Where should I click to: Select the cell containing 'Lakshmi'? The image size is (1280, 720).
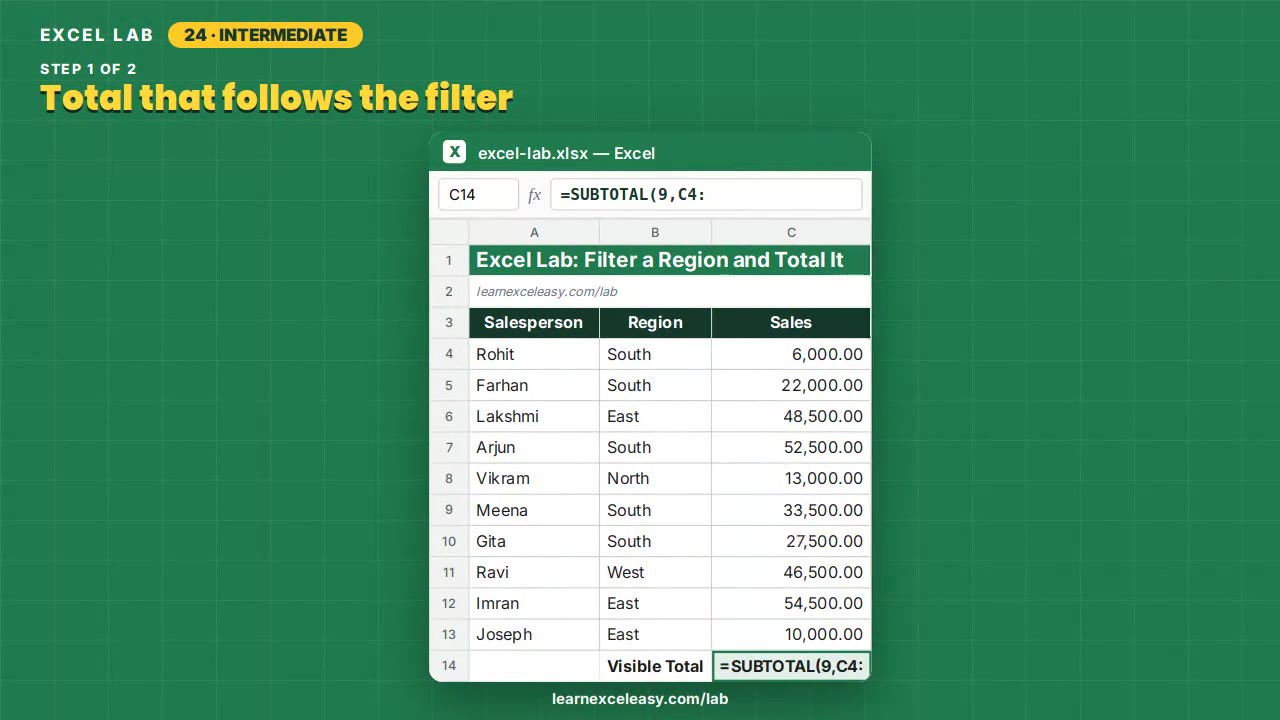coord(534,416)
